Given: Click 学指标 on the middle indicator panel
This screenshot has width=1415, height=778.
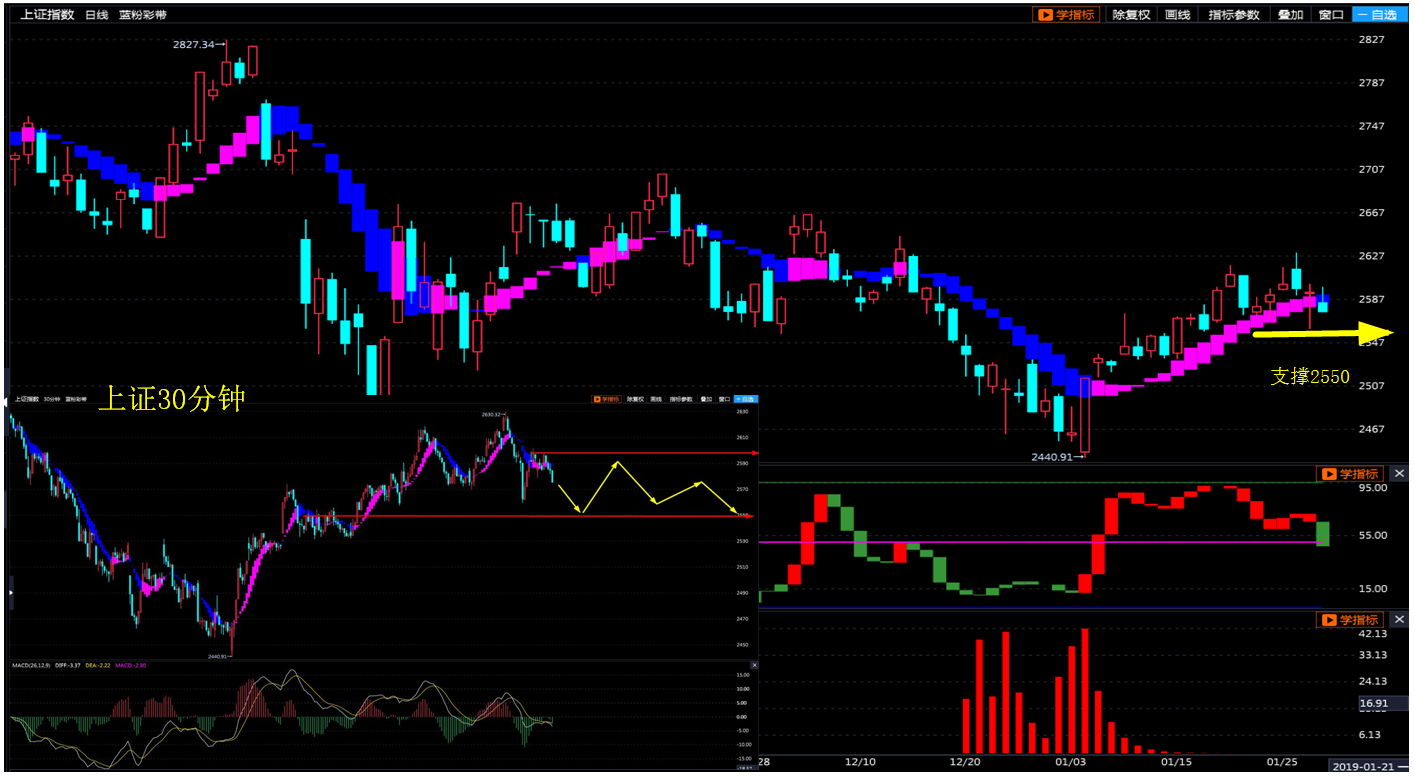Looking at the screenshot, I should (x=1349, y=474).
